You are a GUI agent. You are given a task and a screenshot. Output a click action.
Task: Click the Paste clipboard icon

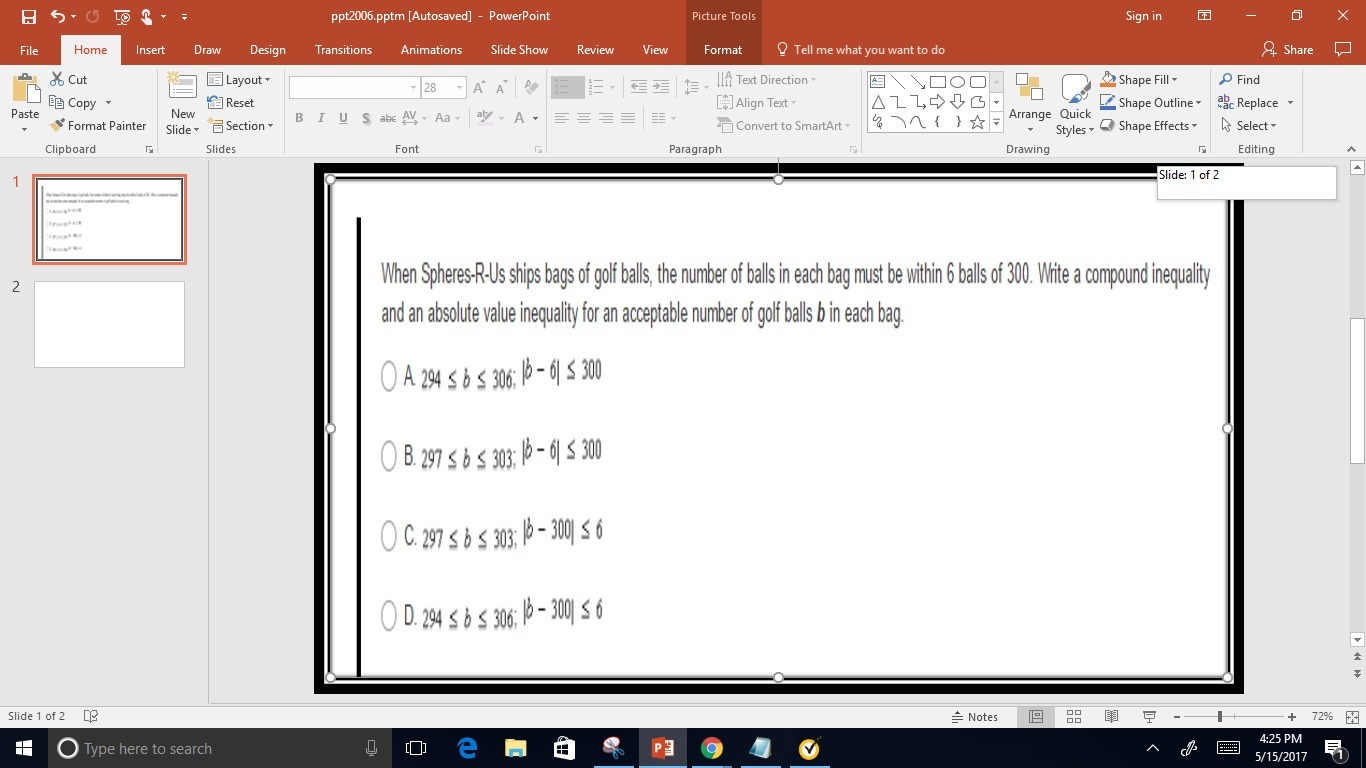25,89
